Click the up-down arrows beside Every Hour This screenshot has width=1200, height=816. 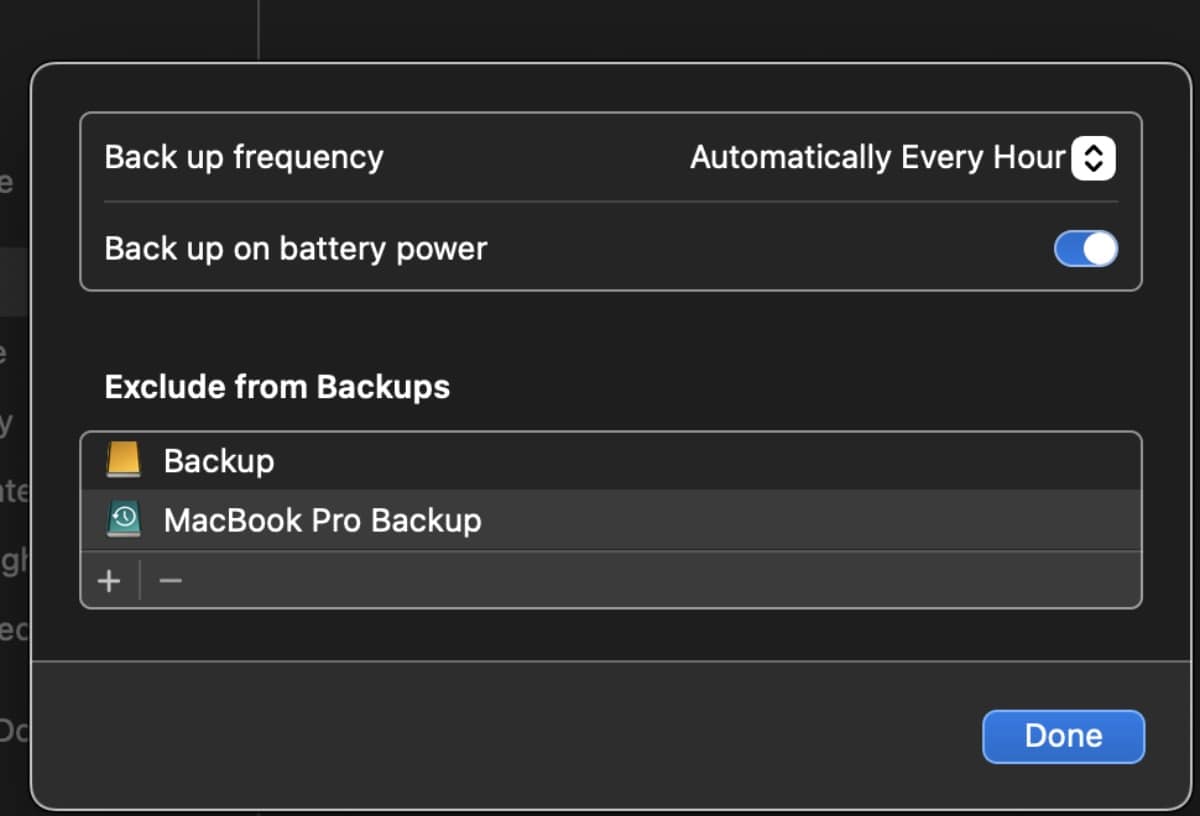[x=1093, y=158]
